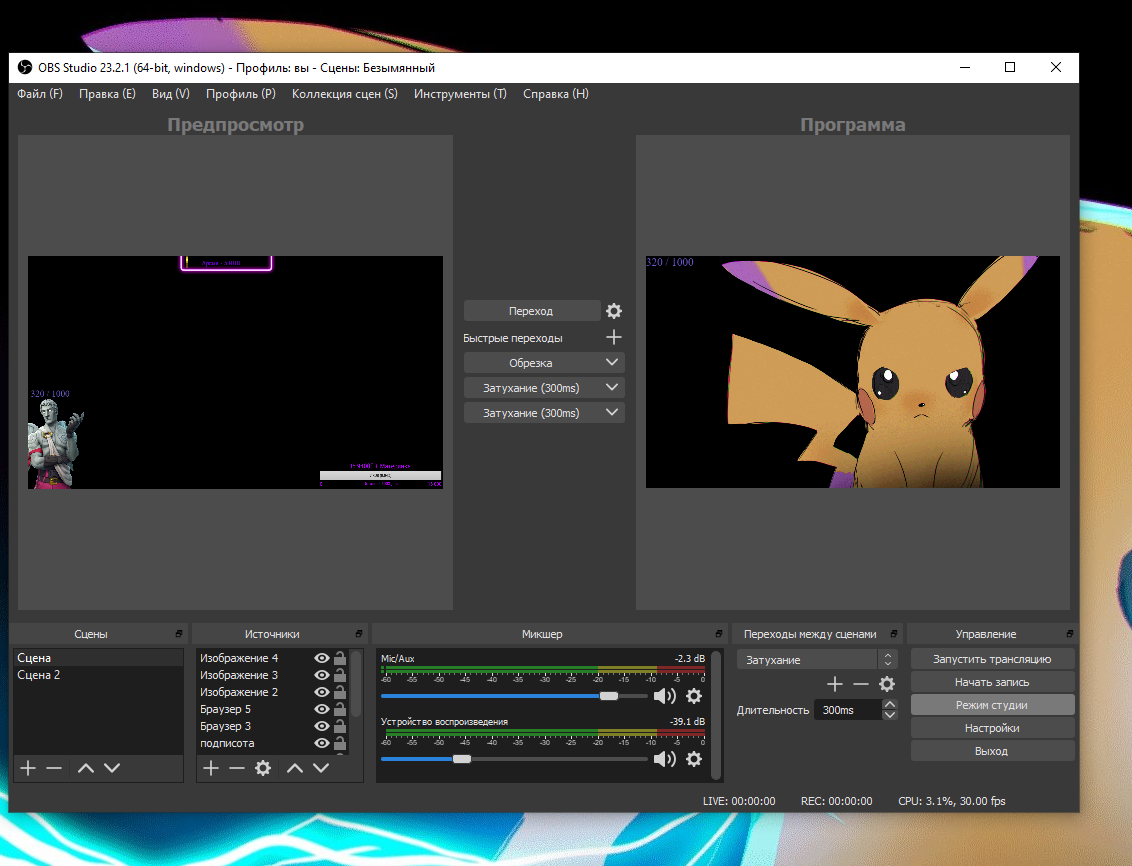
Task: Remove scene transition with minus icon
Action: (861, 683)
